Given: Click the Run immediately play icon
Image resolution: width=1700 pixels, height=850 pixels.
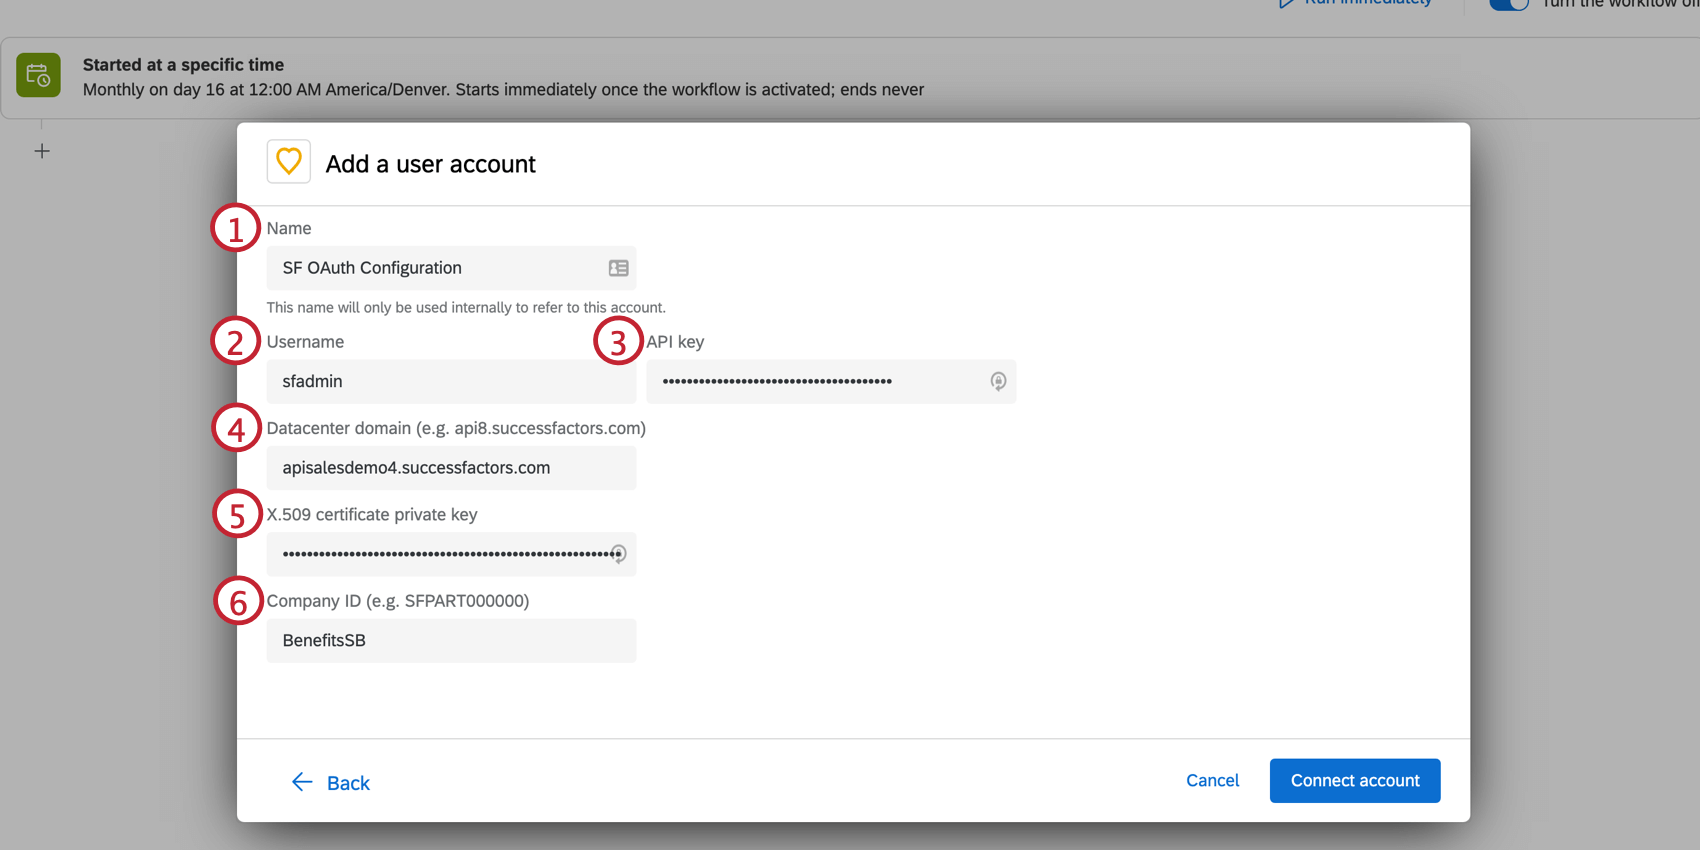Looking at the screenshot, I should click(1287, 3).
